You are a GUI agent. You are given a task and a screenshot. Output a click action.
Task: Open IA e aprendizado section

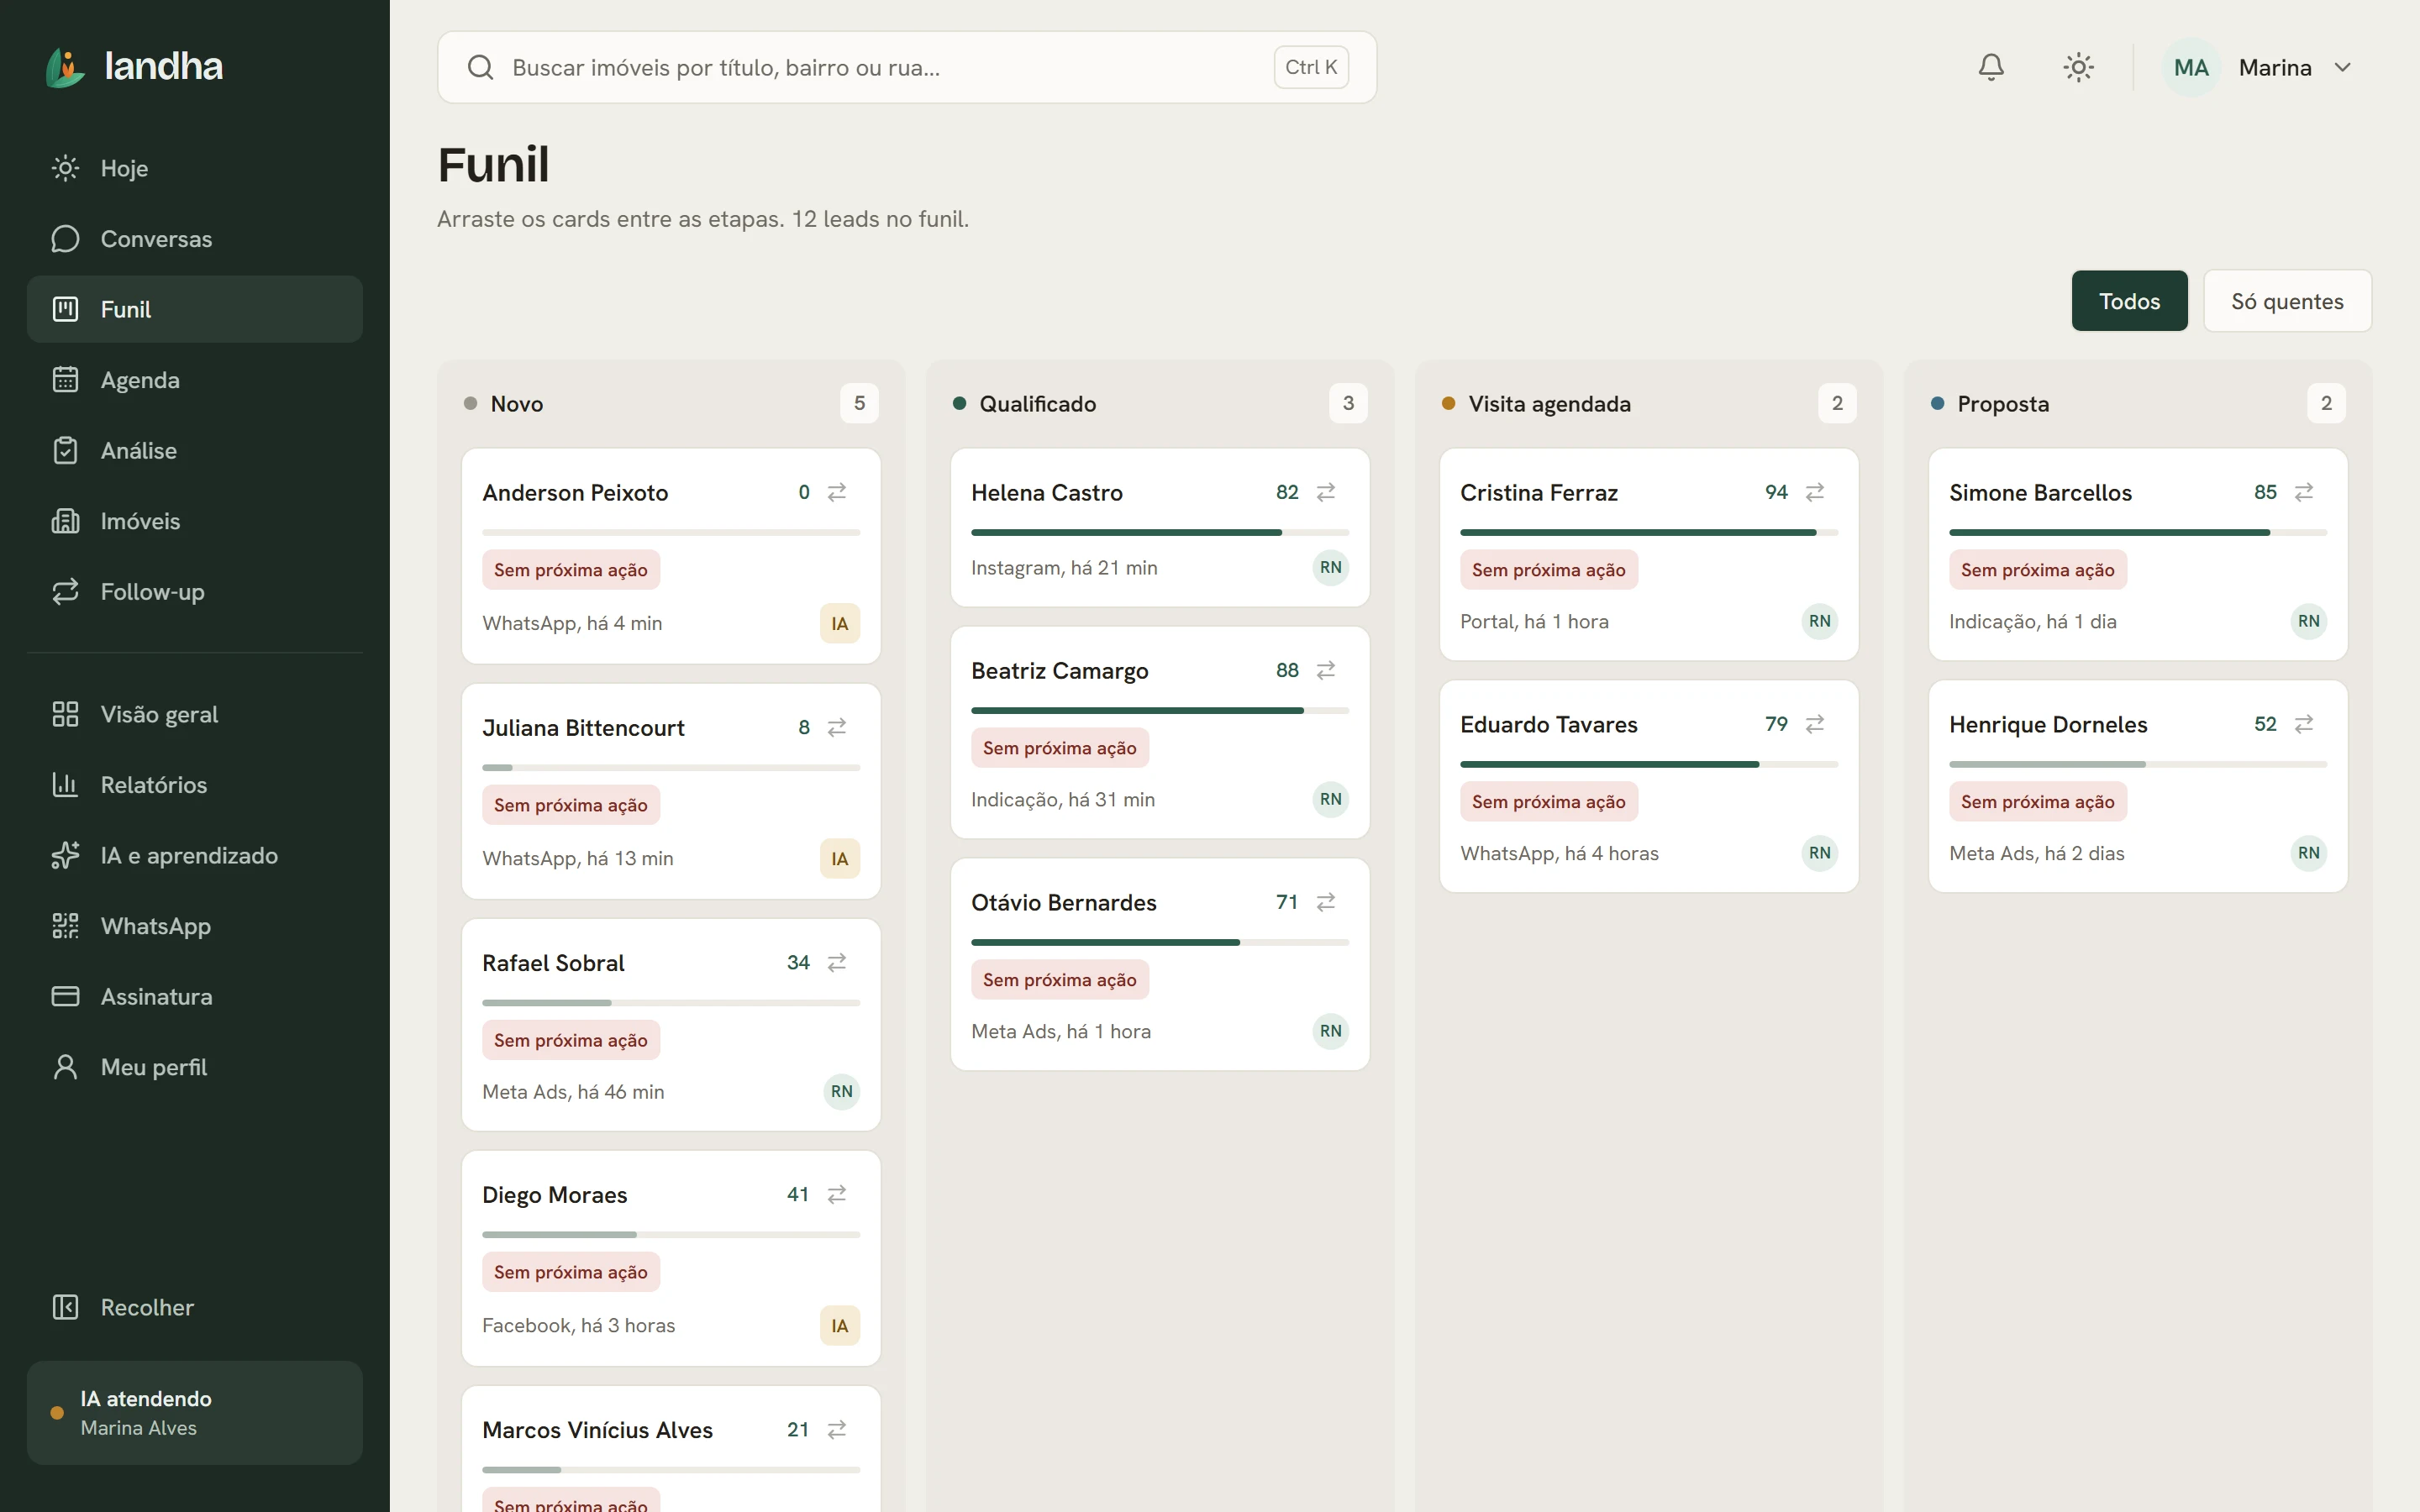click(x=195, y=855)
